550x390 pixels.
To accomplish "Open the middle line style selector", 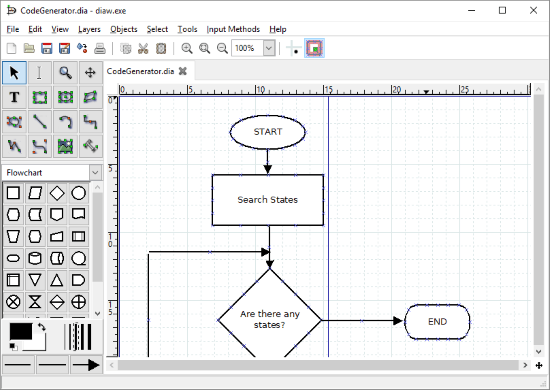I will pyautogui.click(x=52, y=365).
